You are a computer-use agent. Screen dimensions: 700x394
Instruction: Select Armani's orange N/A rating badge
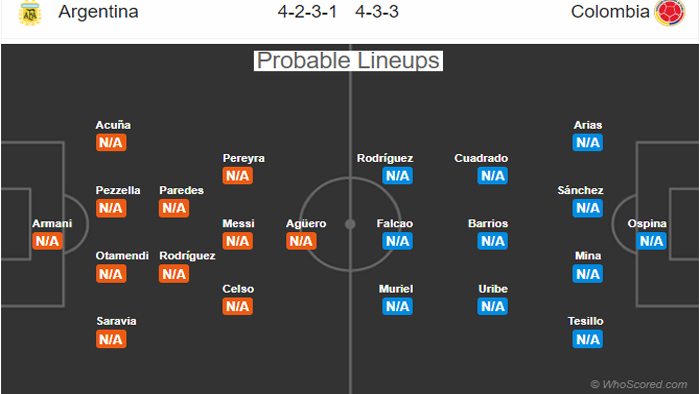tap(47, 241)
